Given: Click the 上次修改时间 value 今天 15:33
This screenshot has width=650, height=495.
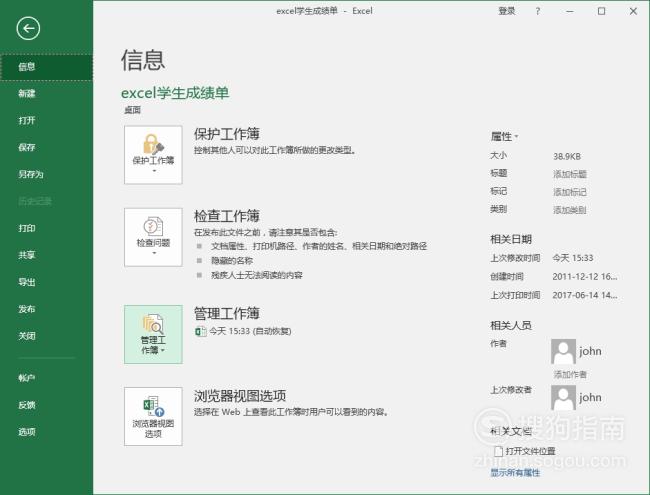Looking at the screenshot, I should coord(573,258).
